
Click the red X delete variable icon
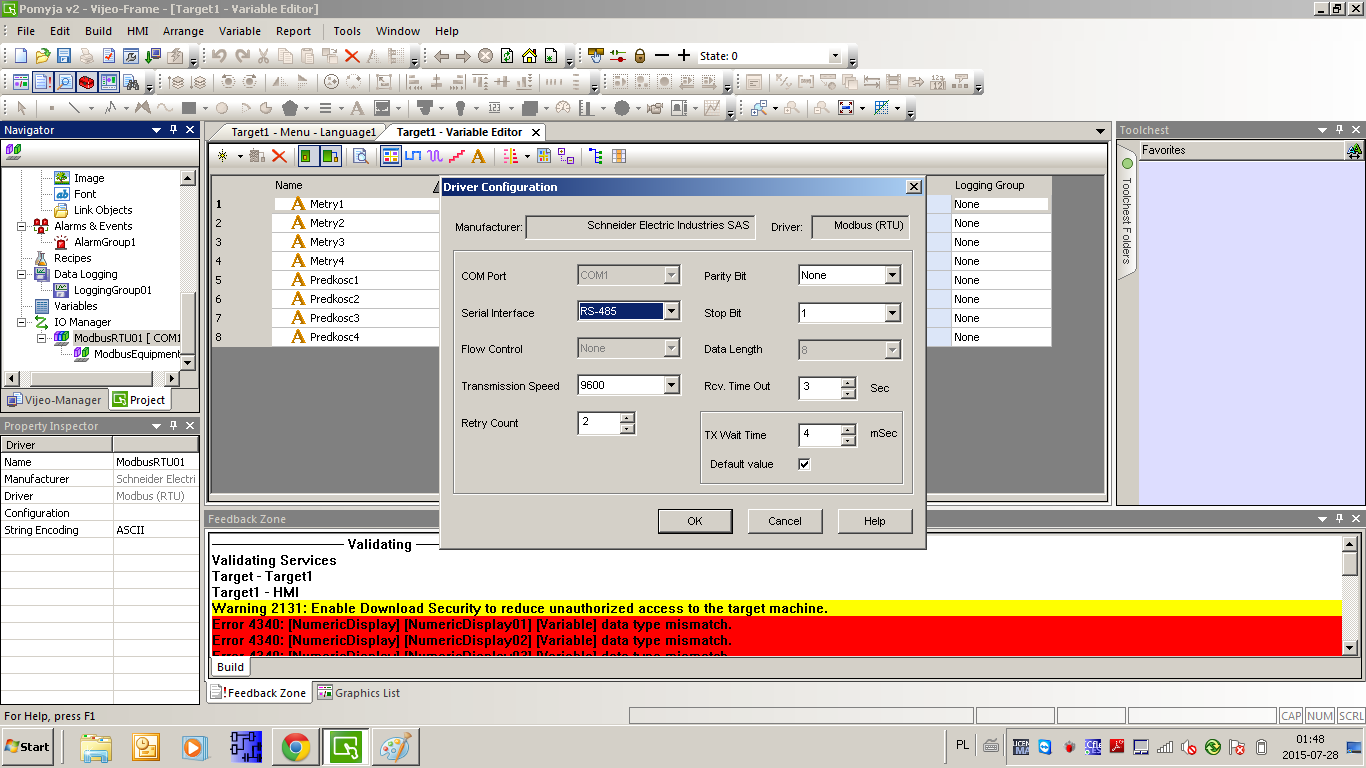279,156
